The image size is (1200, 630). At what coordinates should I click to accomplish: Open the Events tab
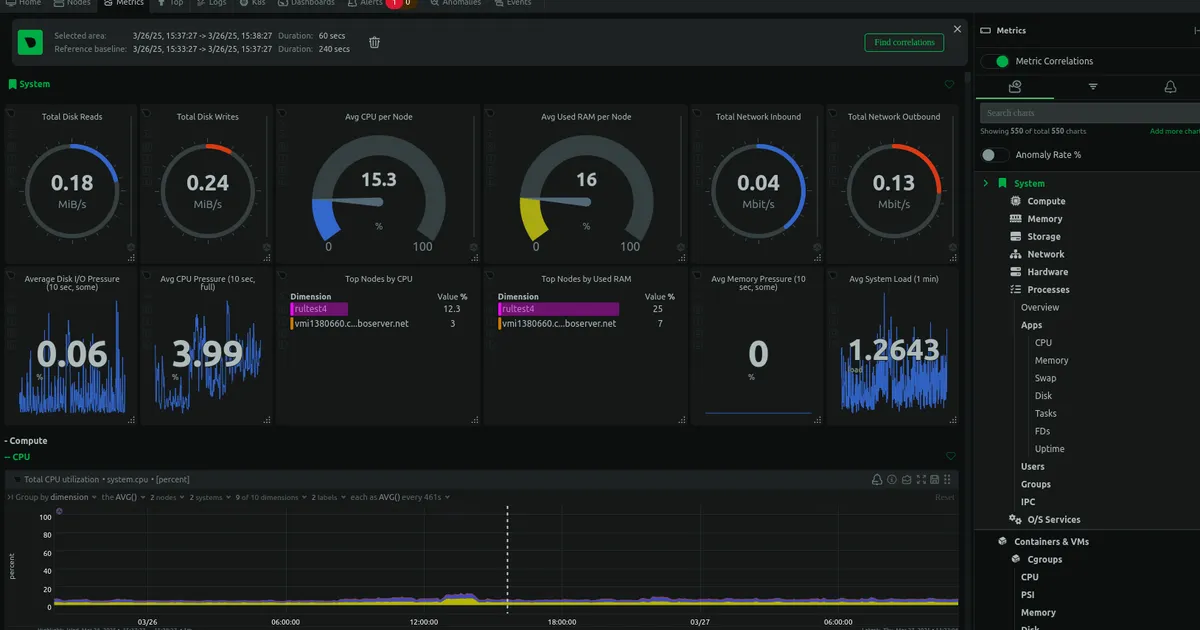[x=511, y=4]
